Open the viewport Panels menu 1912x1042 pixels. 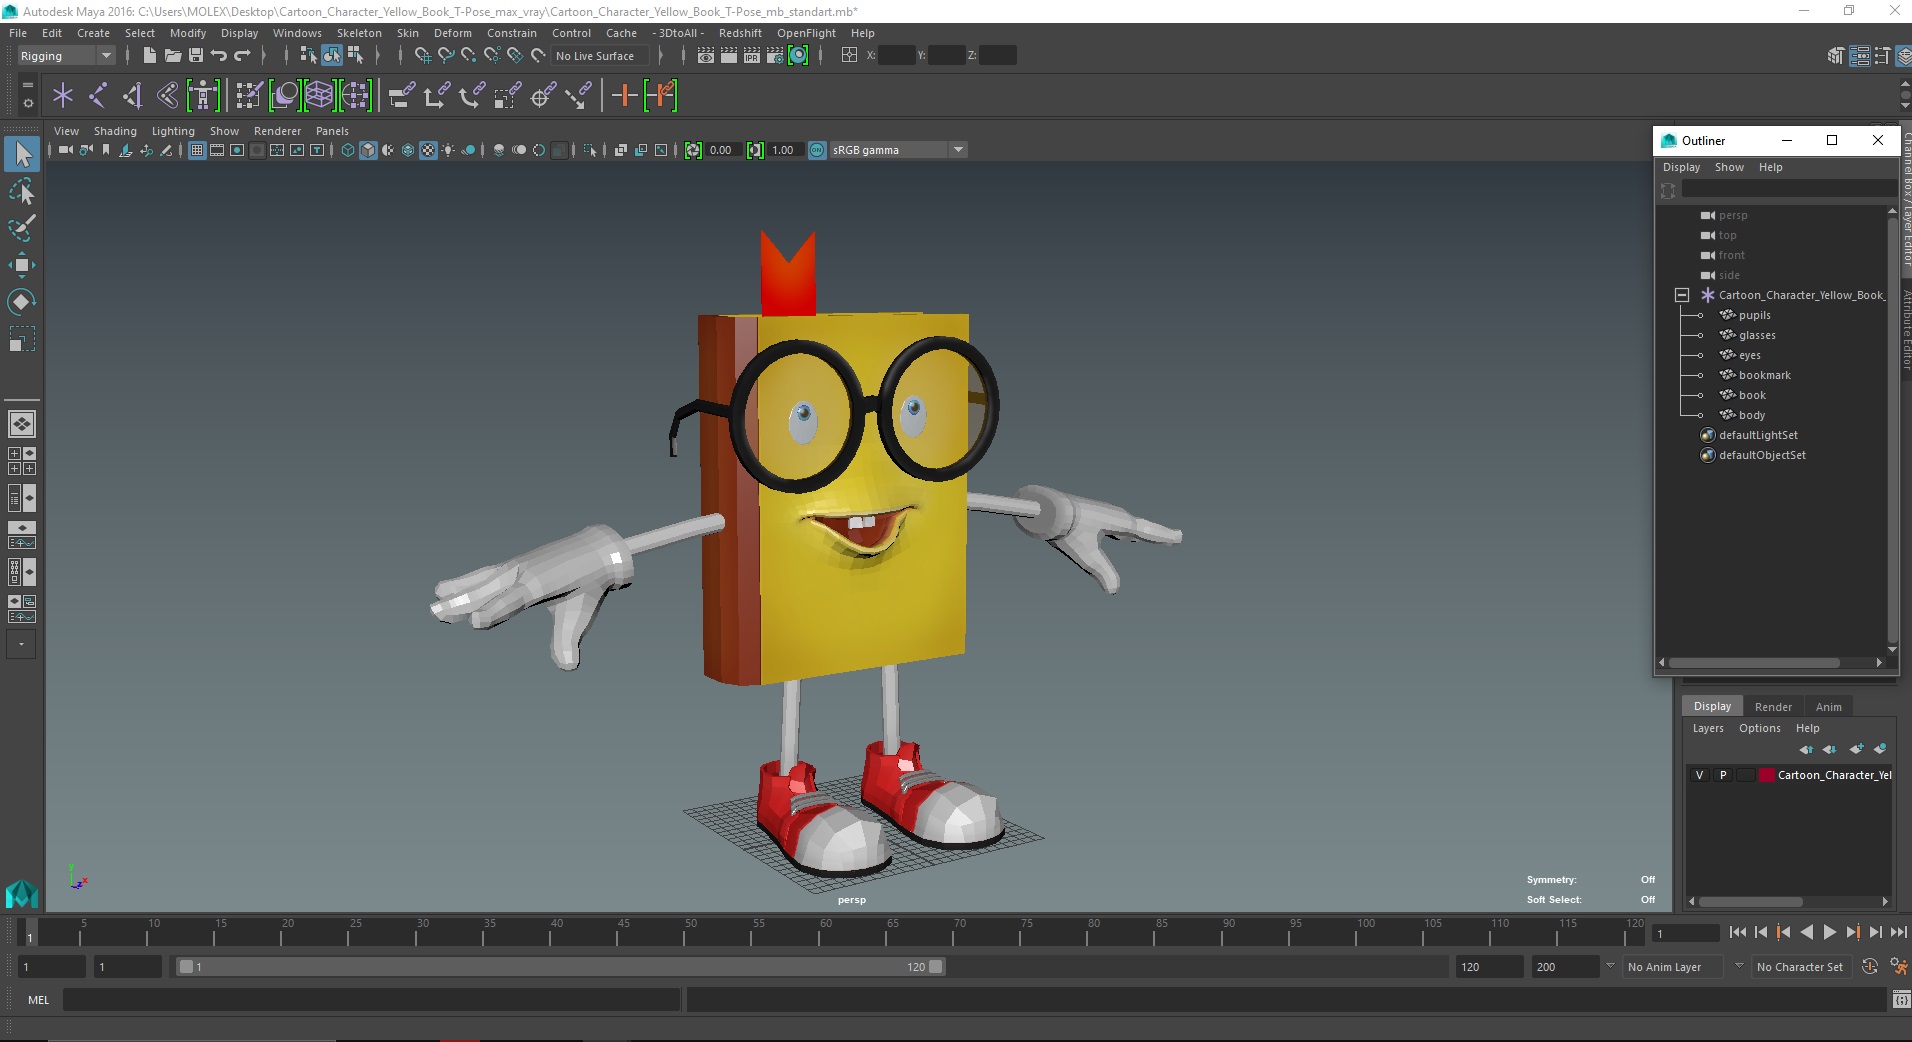[x=332, y=131]
